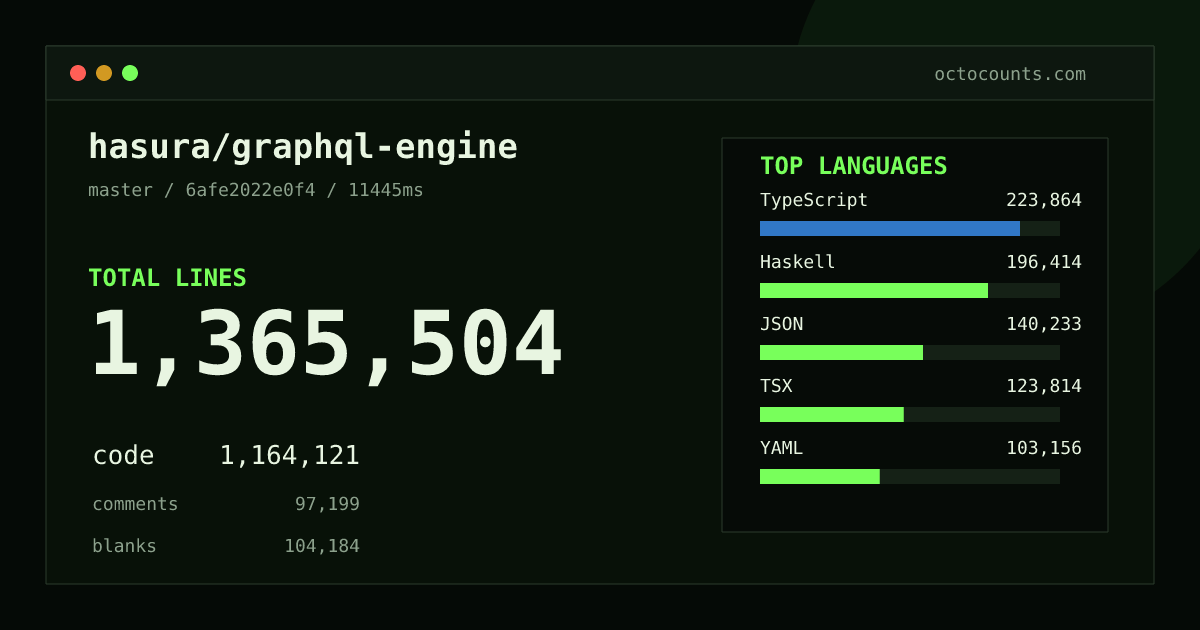
Task: Click the blanks row label
Action: [124, 546]
